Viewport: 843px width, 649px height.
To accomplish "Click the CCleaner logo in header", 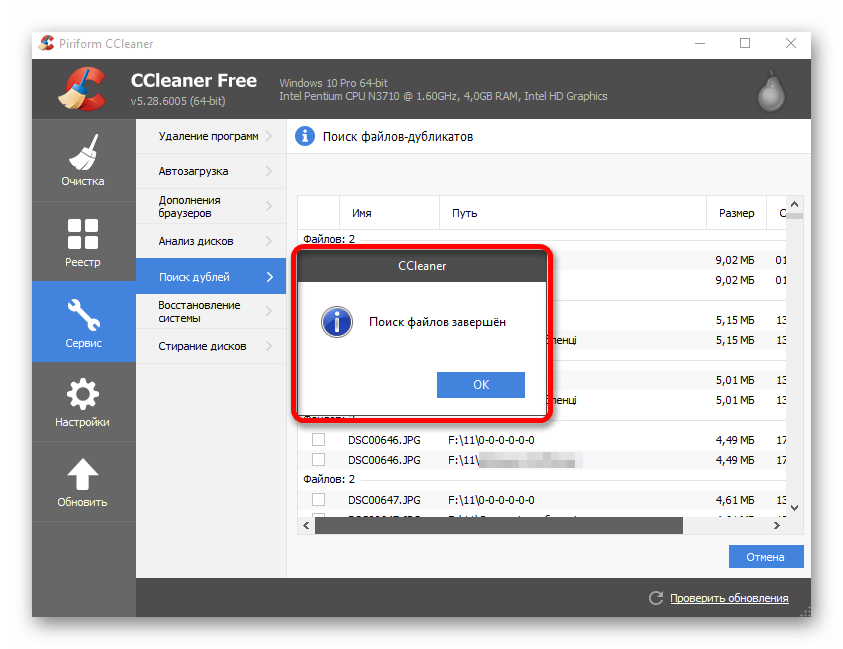I will pyautogui.click(x=82, y=89).
